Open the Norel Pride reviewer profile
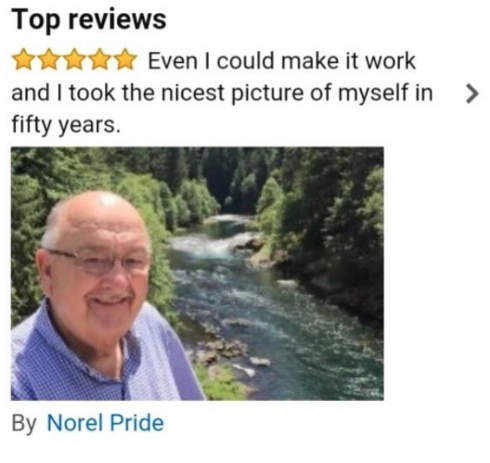Screen dimensions: 490x463 click(x=105, y=423)
